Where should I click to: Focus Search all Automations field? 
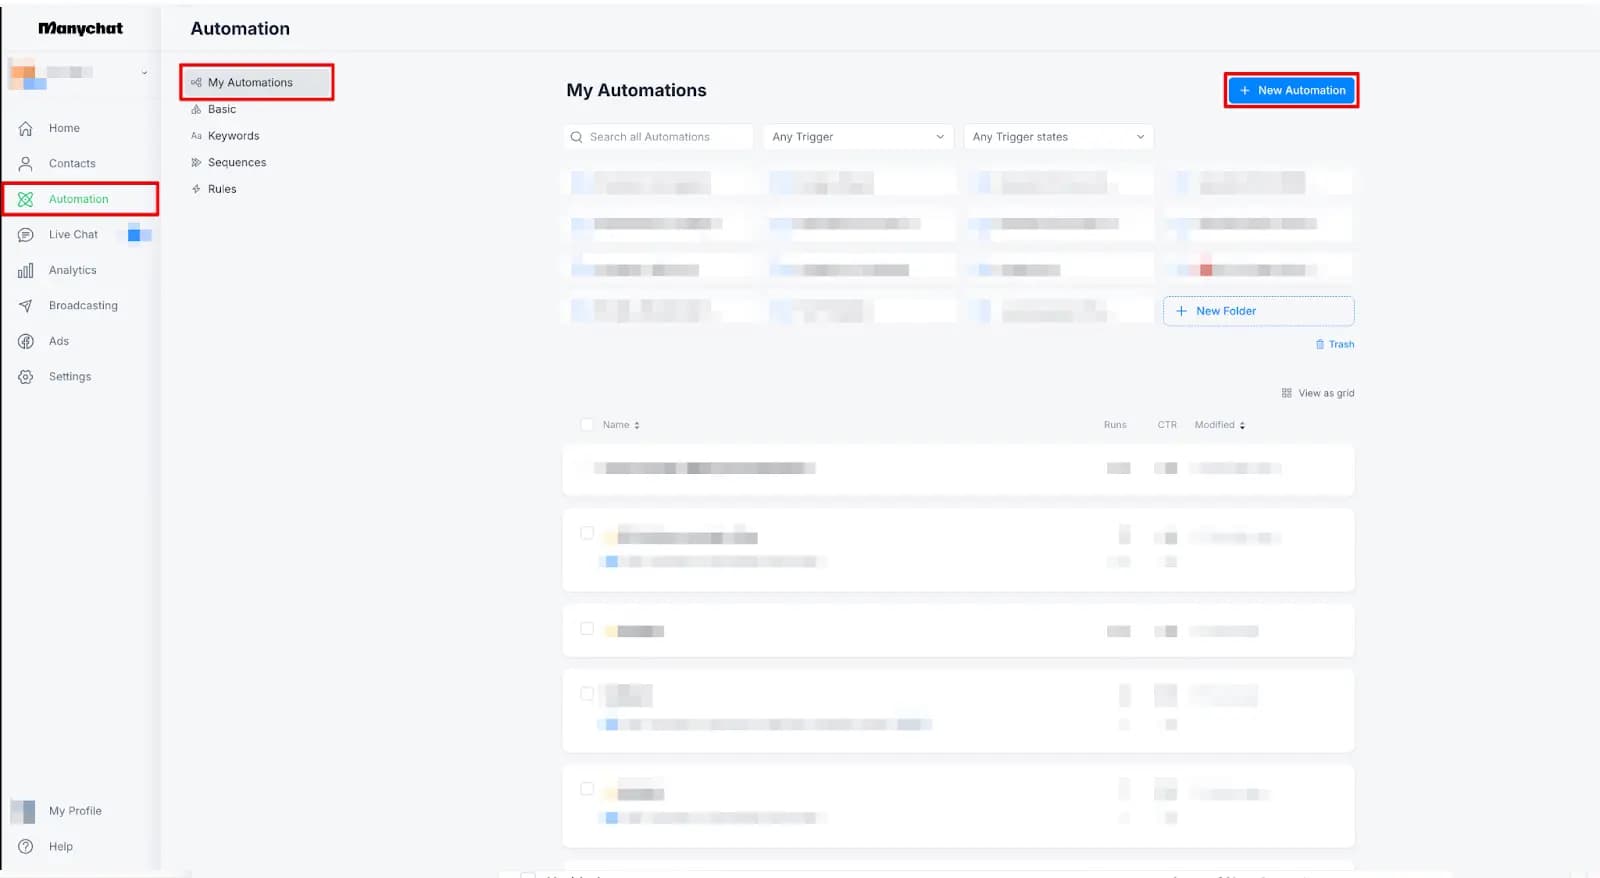pos(658,137)
